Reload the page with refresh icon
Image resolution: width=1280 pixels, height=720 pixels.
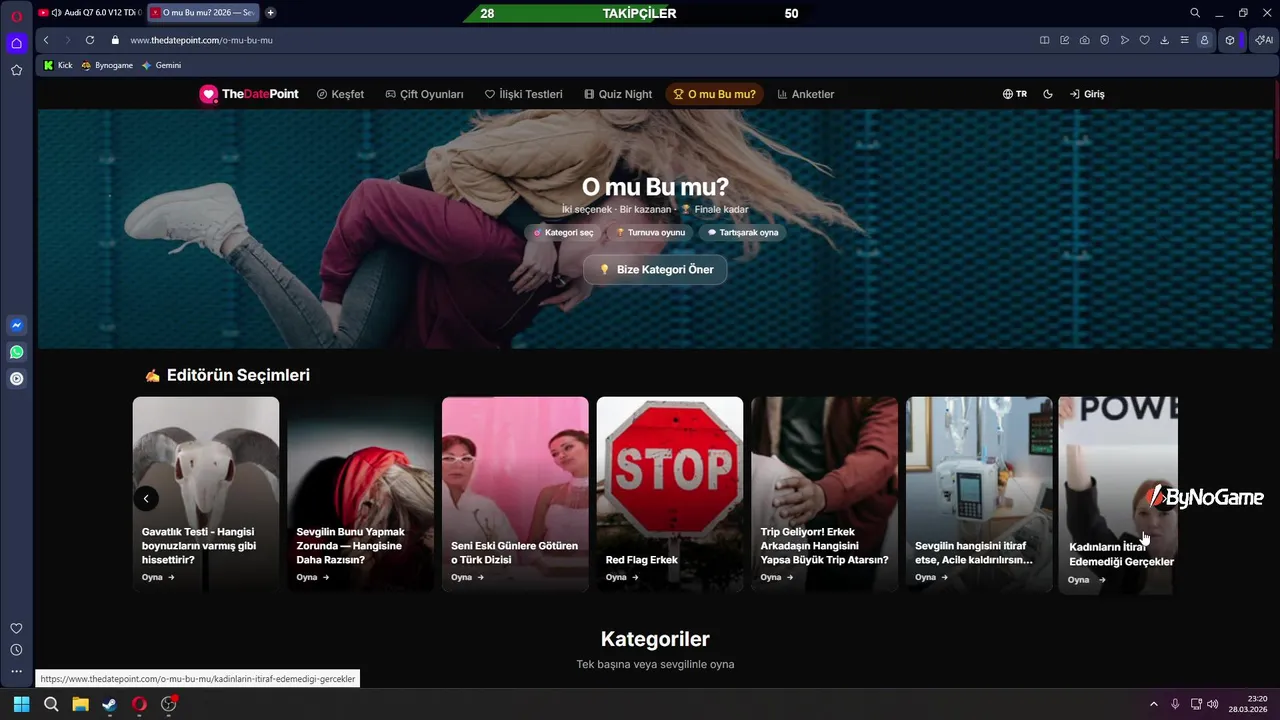tap(90, 40)
